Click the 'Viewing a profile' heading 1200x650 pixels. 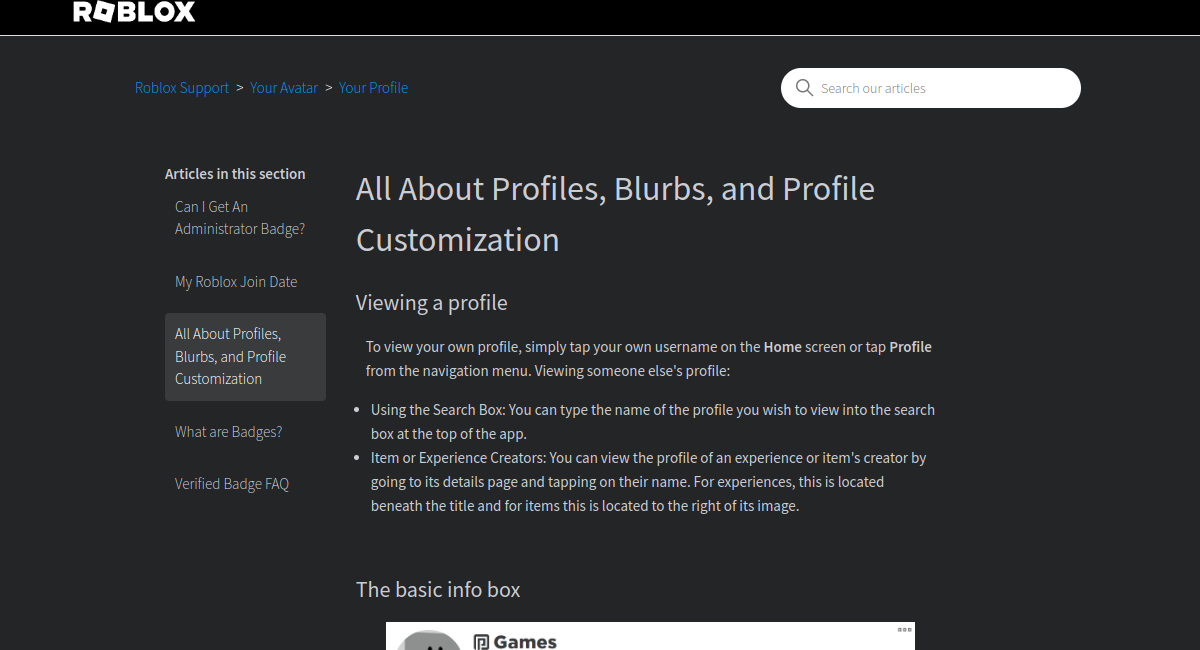(x=432, y=303)
